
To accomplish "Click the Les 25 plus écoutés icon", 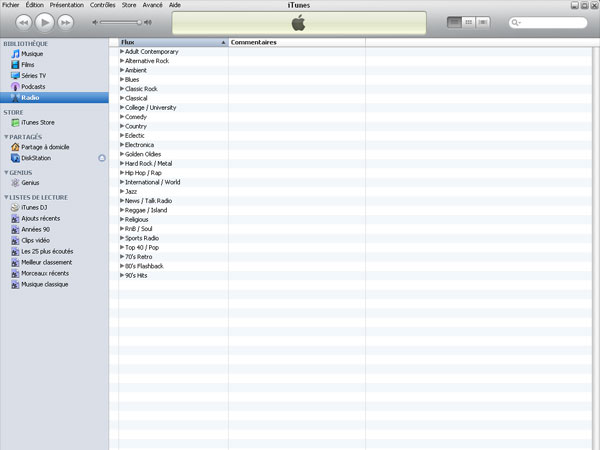I will coord(15,252).
